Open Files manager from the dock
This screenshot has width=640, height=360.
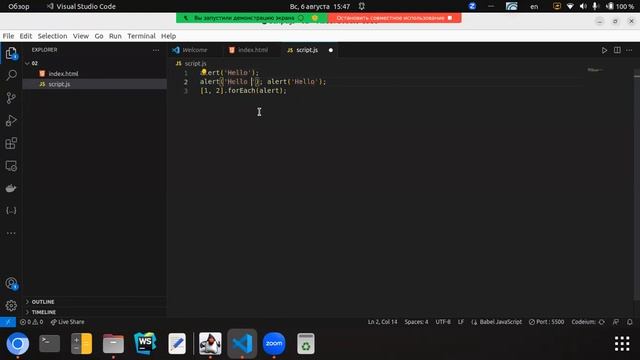(113, 343)
